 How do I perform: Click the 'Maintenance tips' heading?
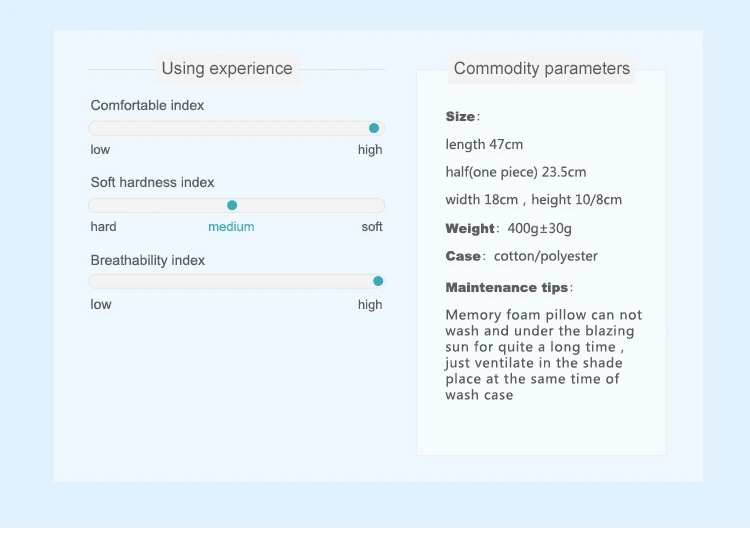point(507,288)
